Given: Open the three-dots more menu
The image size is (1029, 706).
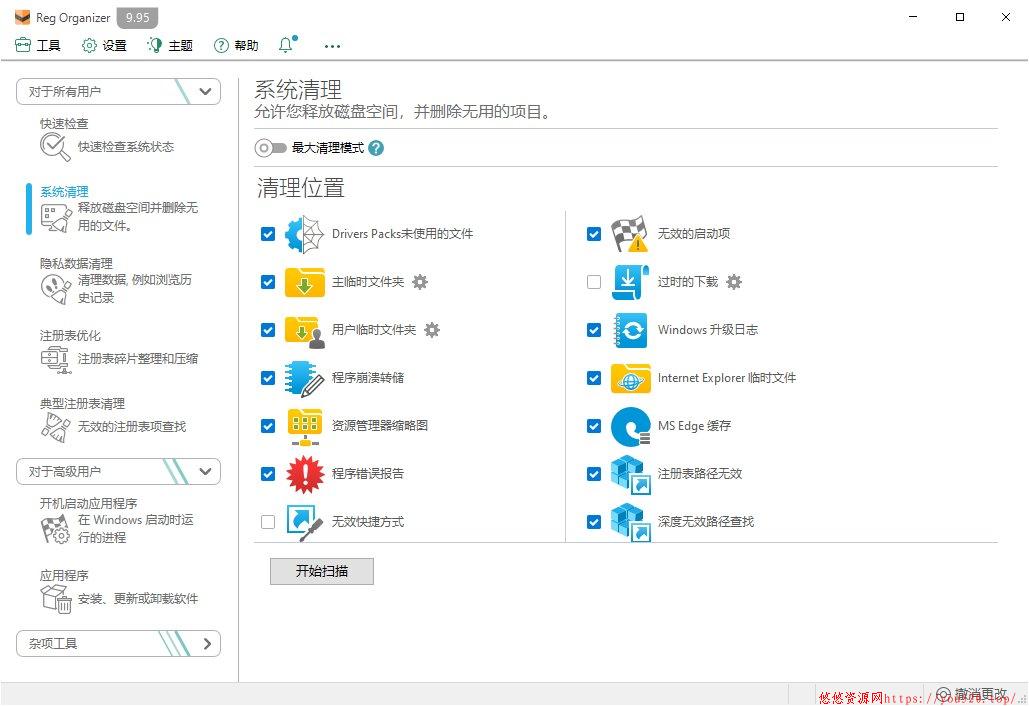Looking at the screenshot, I should coord(332,46).
